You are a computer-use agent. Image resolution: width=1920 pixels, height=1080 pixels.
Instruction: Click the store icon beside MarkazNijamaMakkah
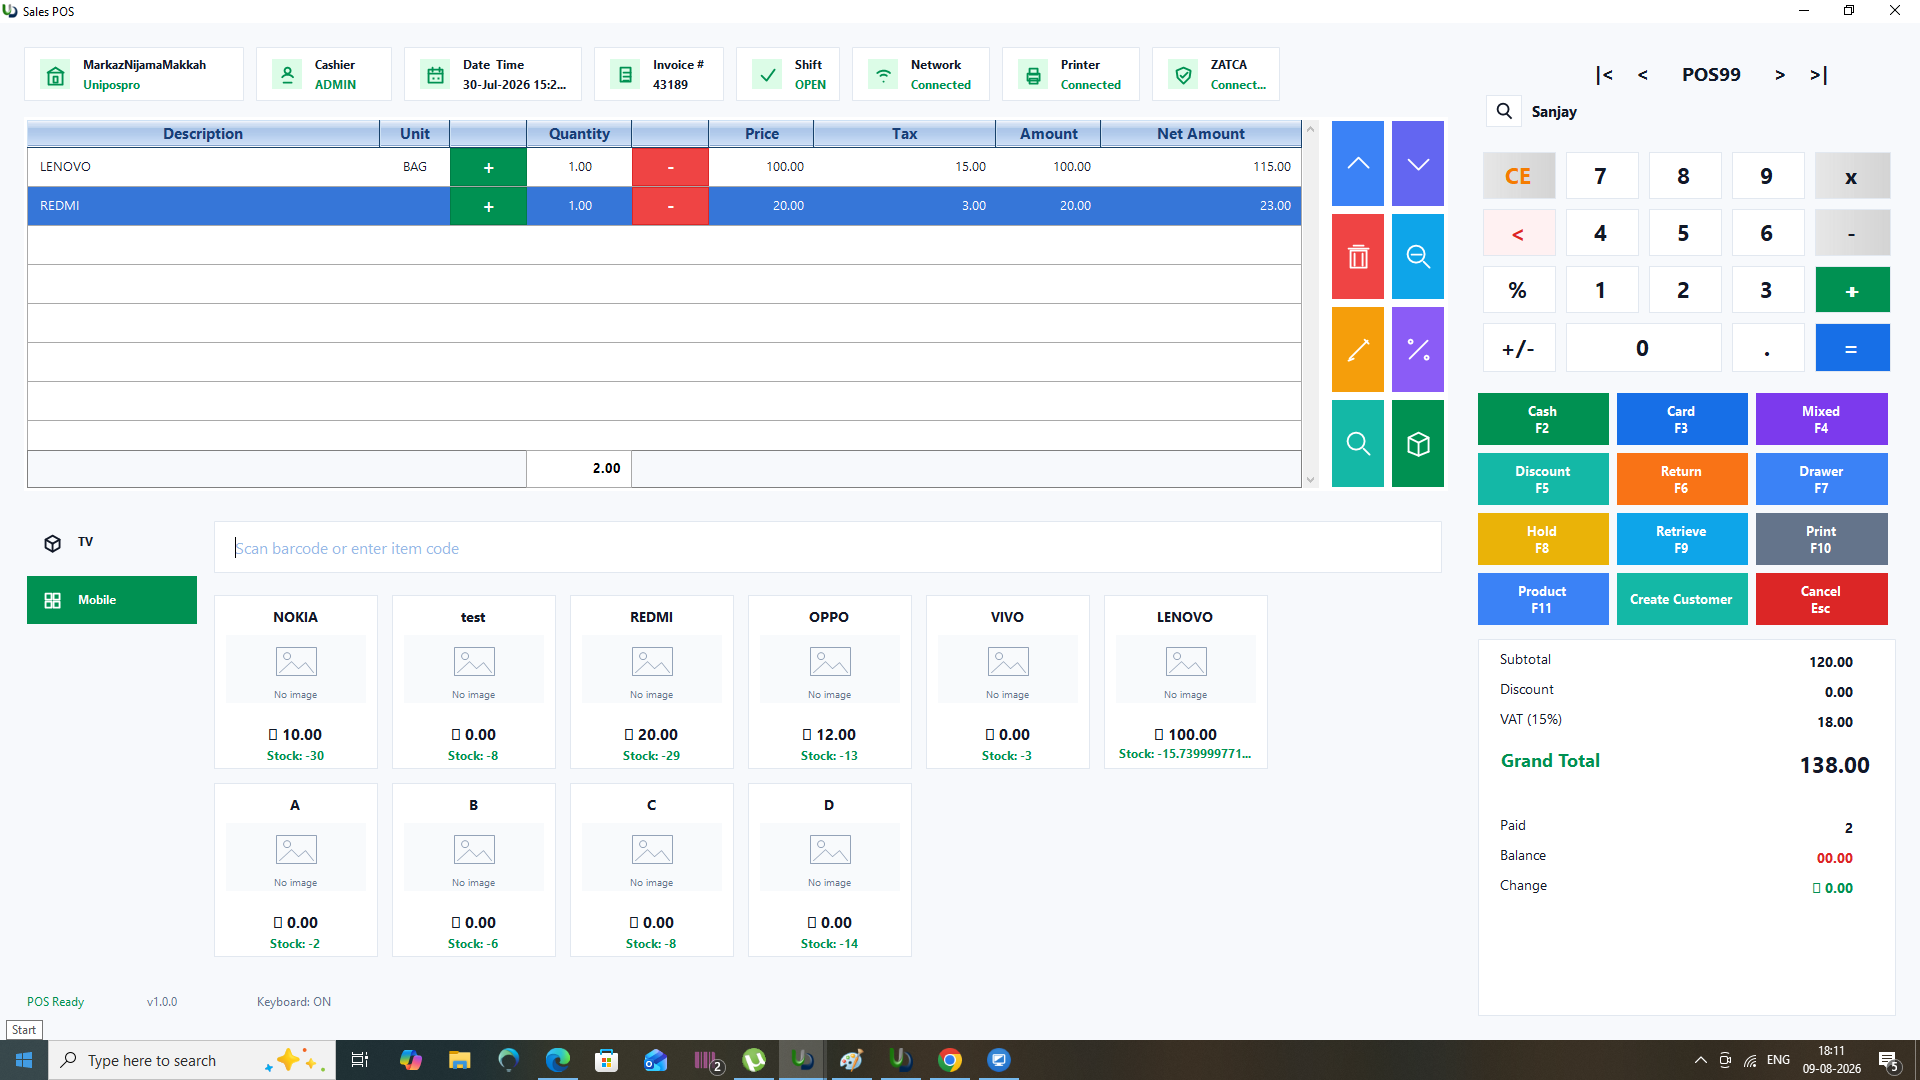[56, 75]
